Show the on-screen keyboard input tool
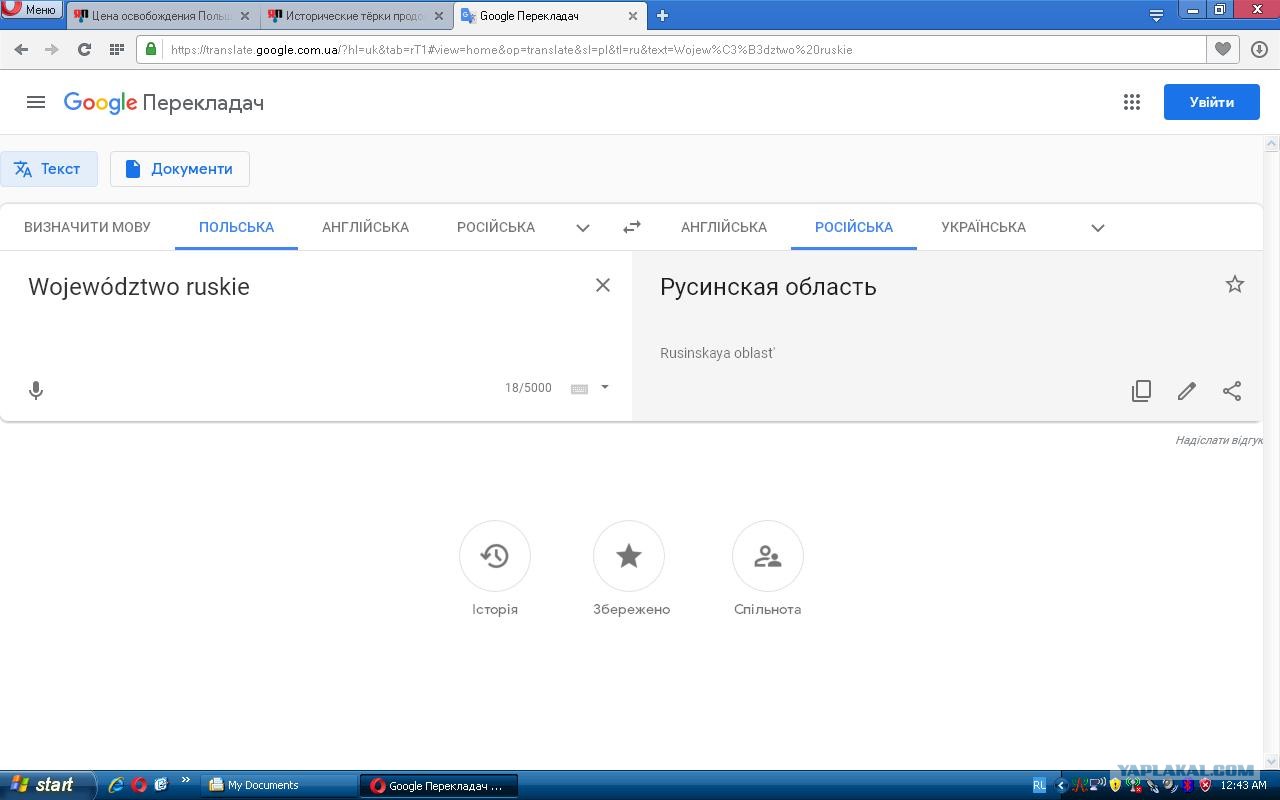The width and height of the screenshot is (1280, 800). click(579, 388)
